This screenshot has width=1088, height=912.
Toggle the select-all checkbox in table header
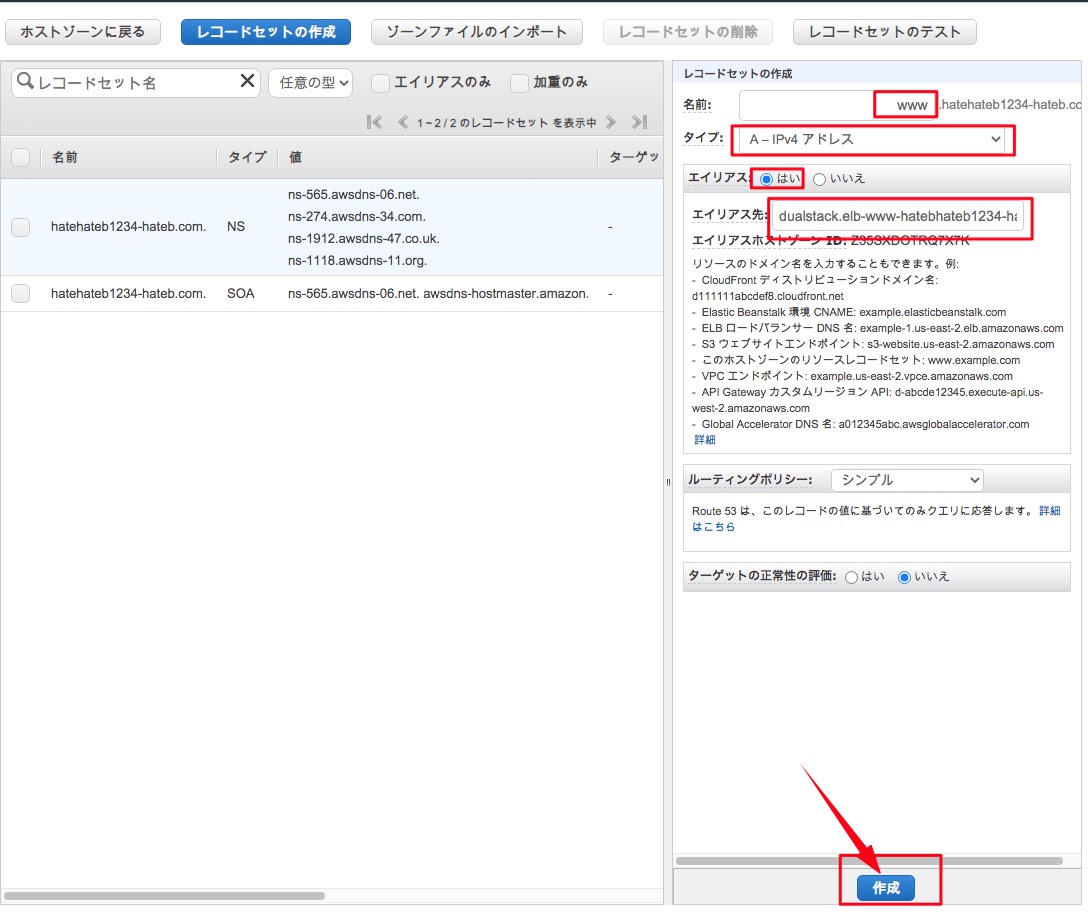21,158
